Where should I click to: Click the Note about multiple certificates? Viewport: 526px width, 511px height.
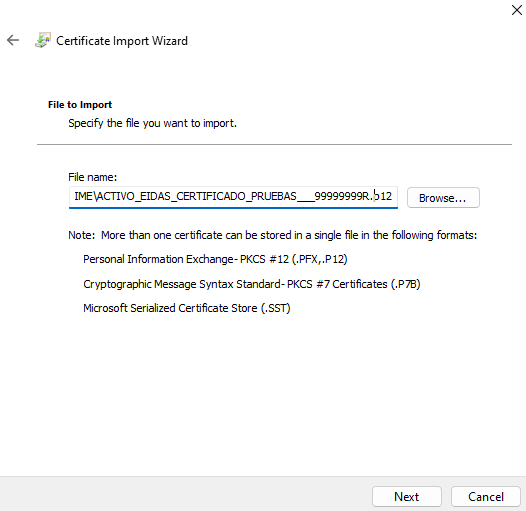272,235
